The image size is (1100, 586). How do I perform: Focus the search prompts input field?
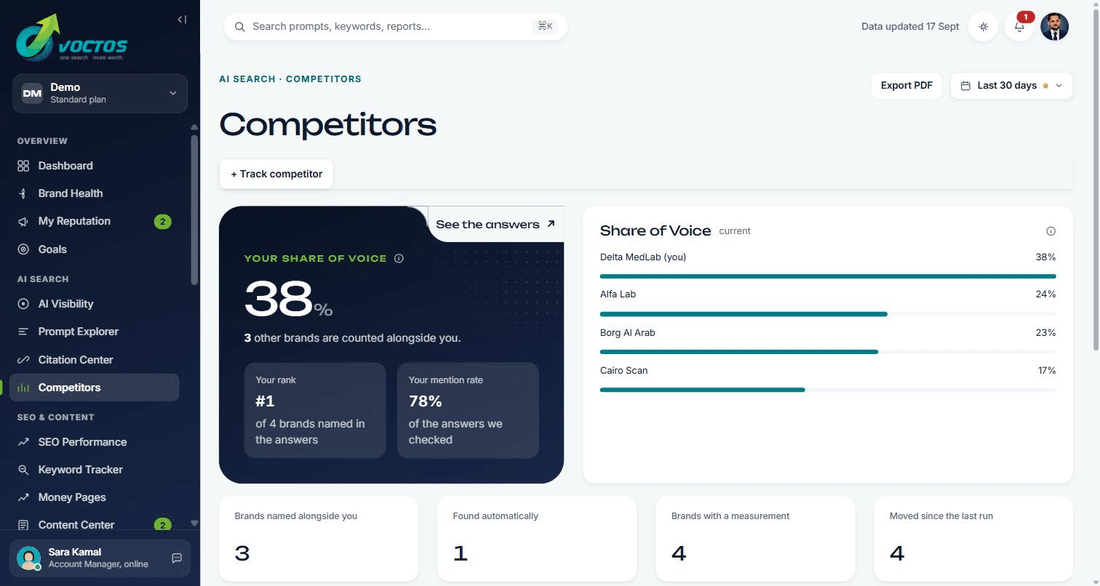coord(395,27)
